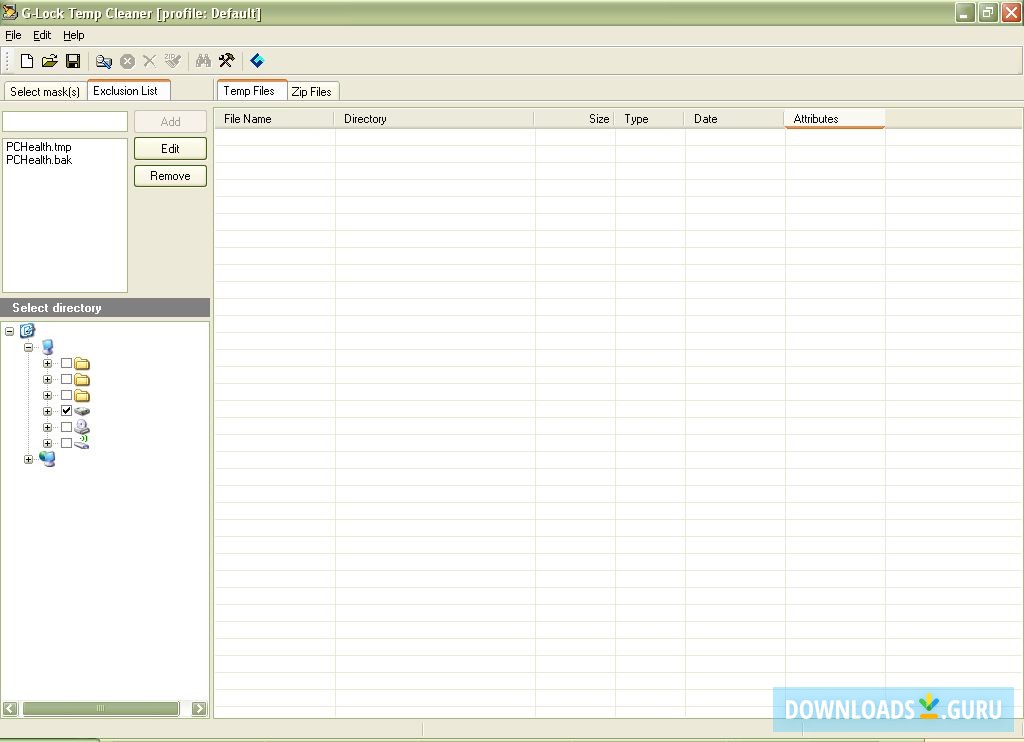Expand the network places tree node
The height and width of the screenshot is (742, 1024).
click(x=28, y=460)
